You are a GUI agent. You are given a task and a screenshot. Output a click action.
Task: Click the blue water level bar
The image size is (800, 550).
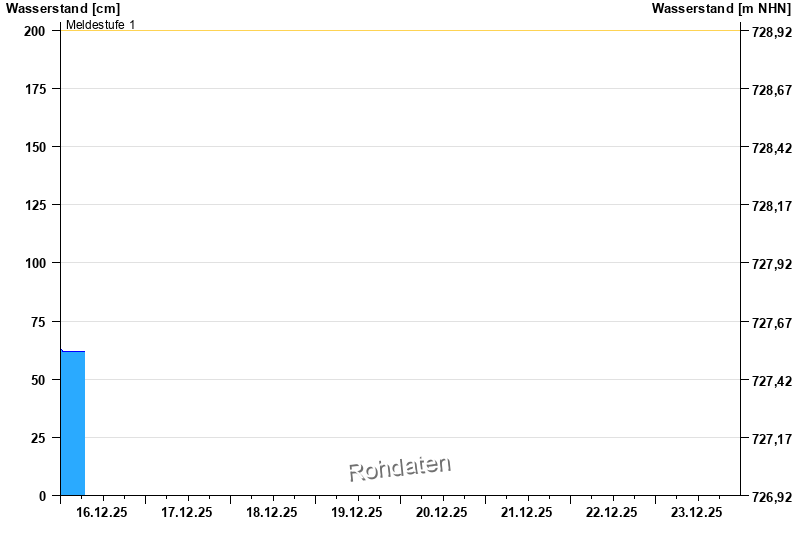[72, 423]
